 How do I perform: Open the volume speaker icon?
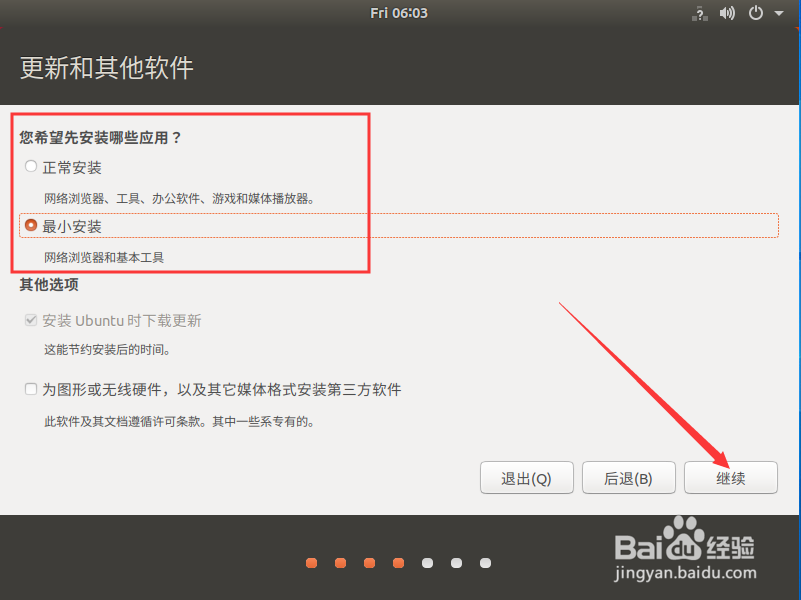click(727, 13)
